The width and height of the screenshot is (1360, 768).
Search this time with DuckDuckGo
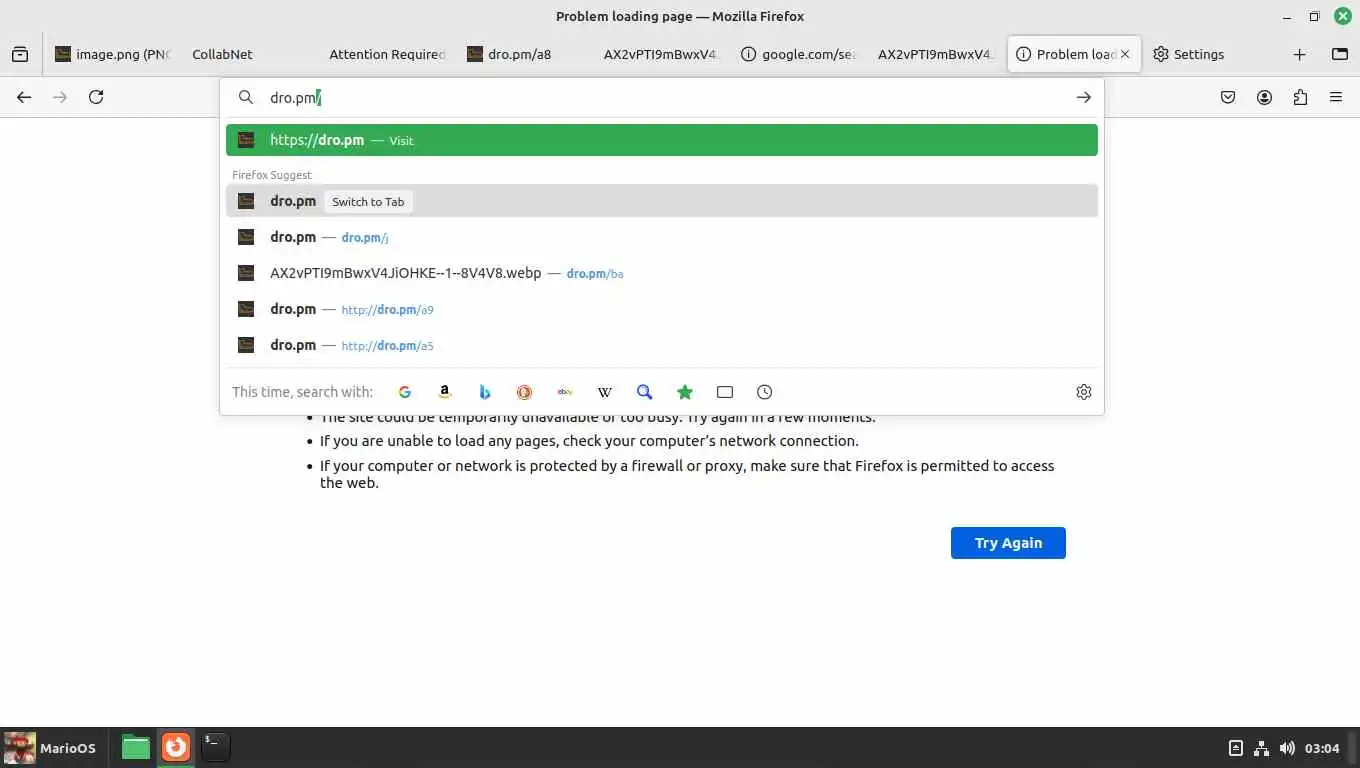coord(524,392)
